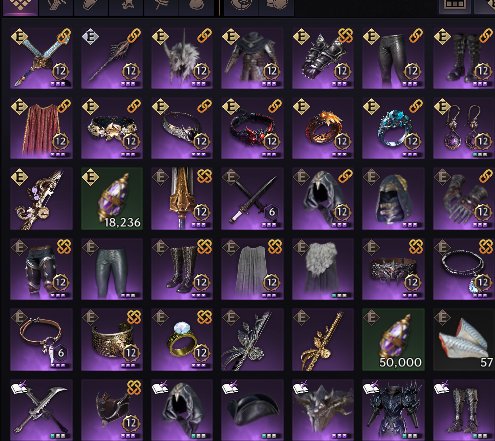
Task: Select the purple gem stack showing 50,000
Action: pyautogui.click(x=393, y=339)
